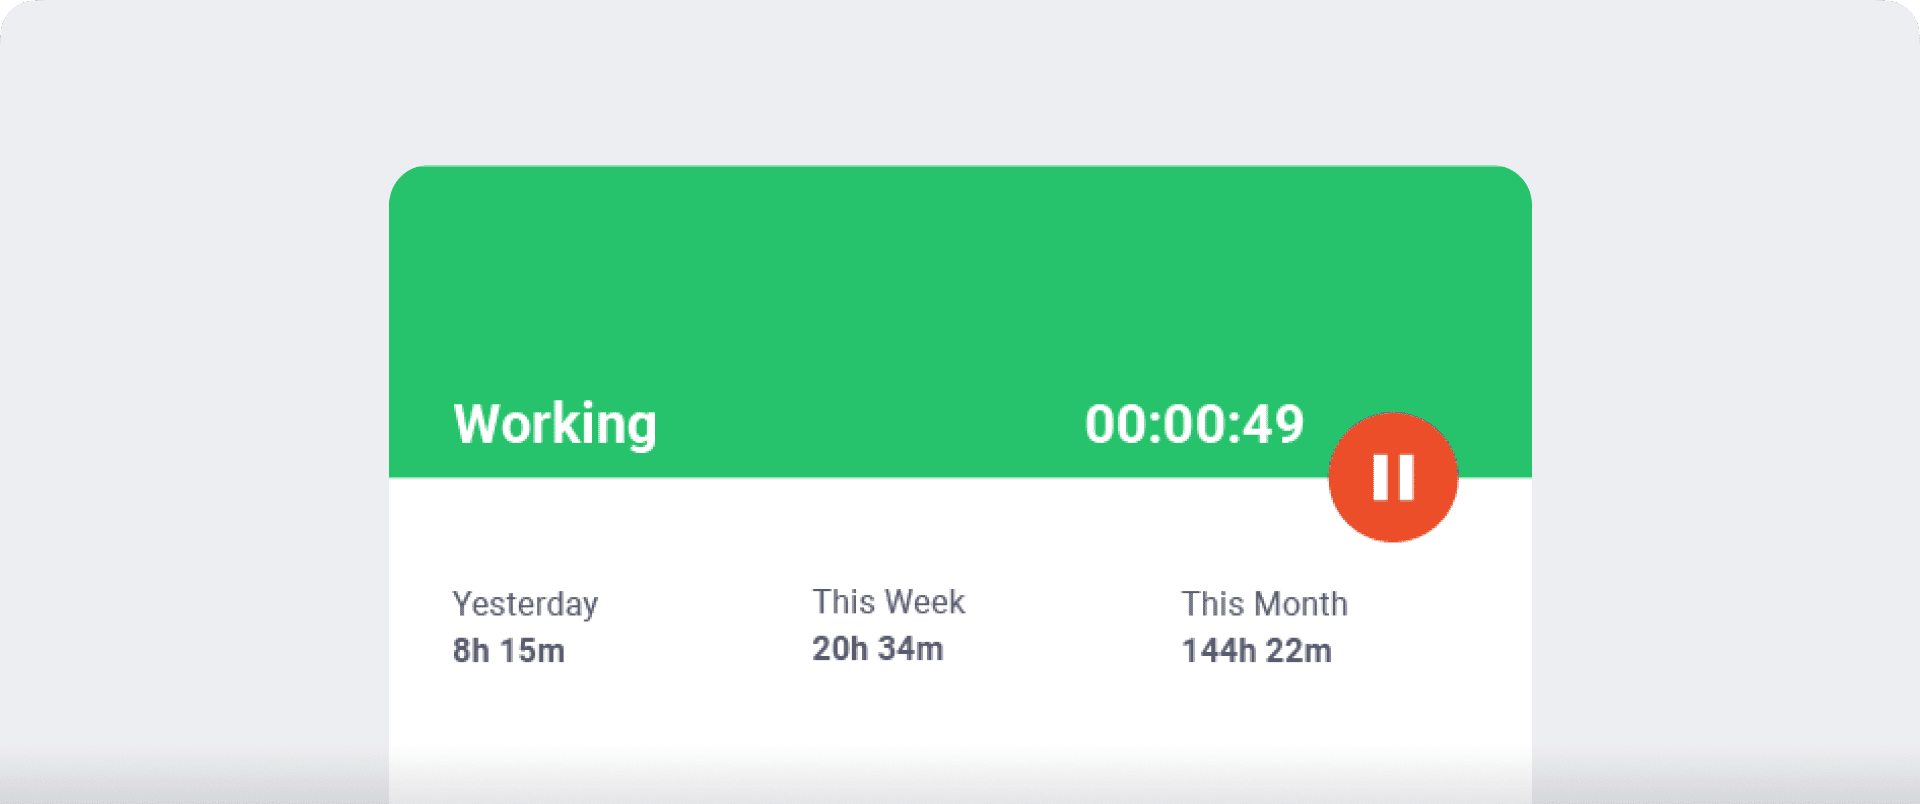
Task: Click the leading "00" hours digits in timer
Action: click(x=1114, y=424)
